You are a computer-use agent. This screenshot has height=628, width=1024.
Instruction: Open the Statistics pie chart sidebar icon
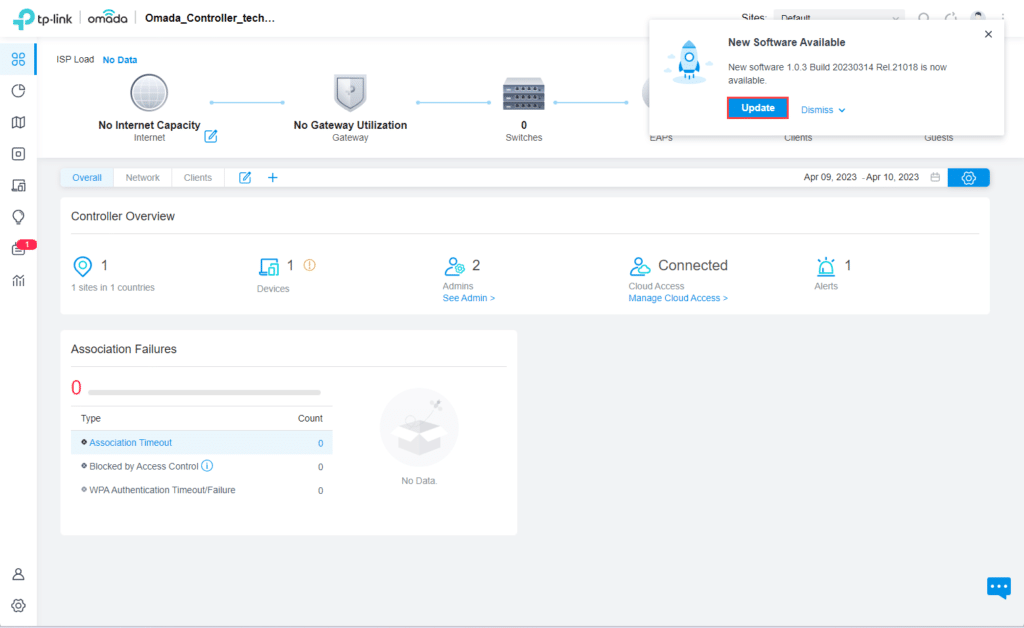coord(18,91)
